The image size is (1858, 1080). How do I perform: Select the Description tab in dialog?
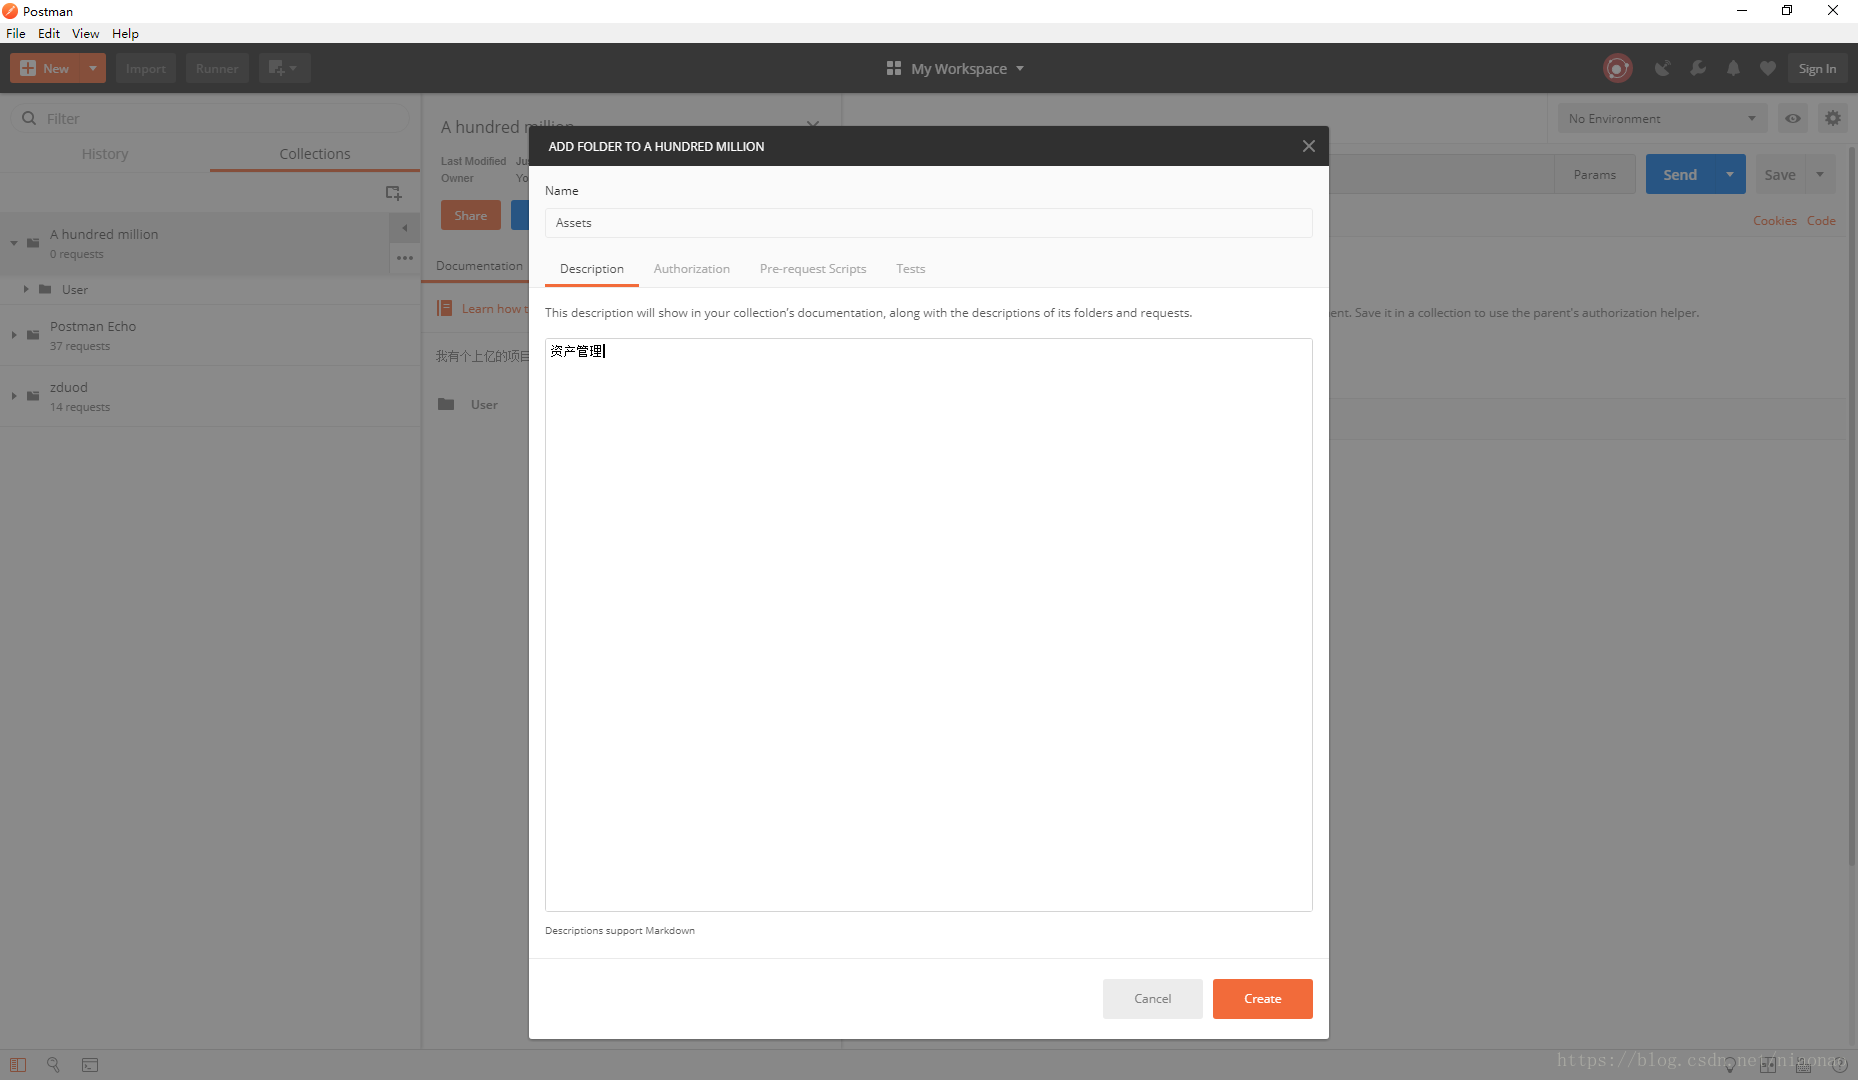coord(592,269)
